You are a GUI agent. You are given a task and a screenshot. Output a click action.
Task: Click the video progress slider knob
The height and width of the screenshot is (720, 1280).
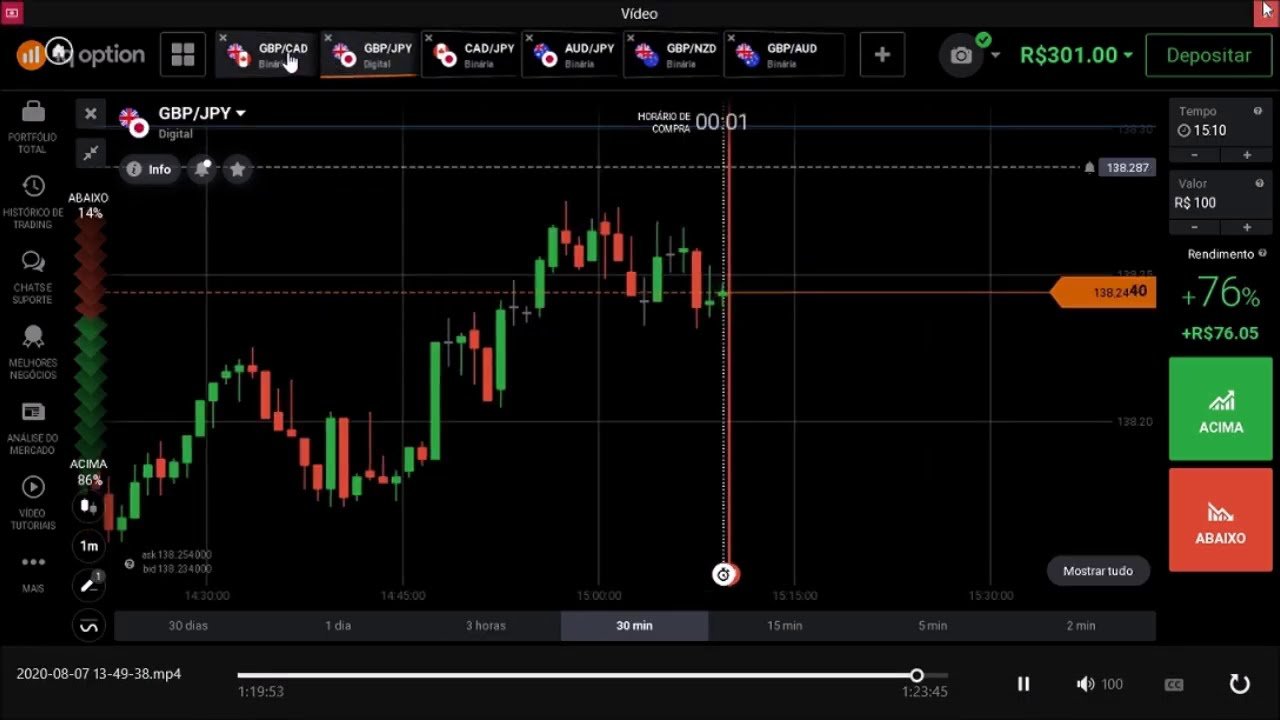(917, 676)
